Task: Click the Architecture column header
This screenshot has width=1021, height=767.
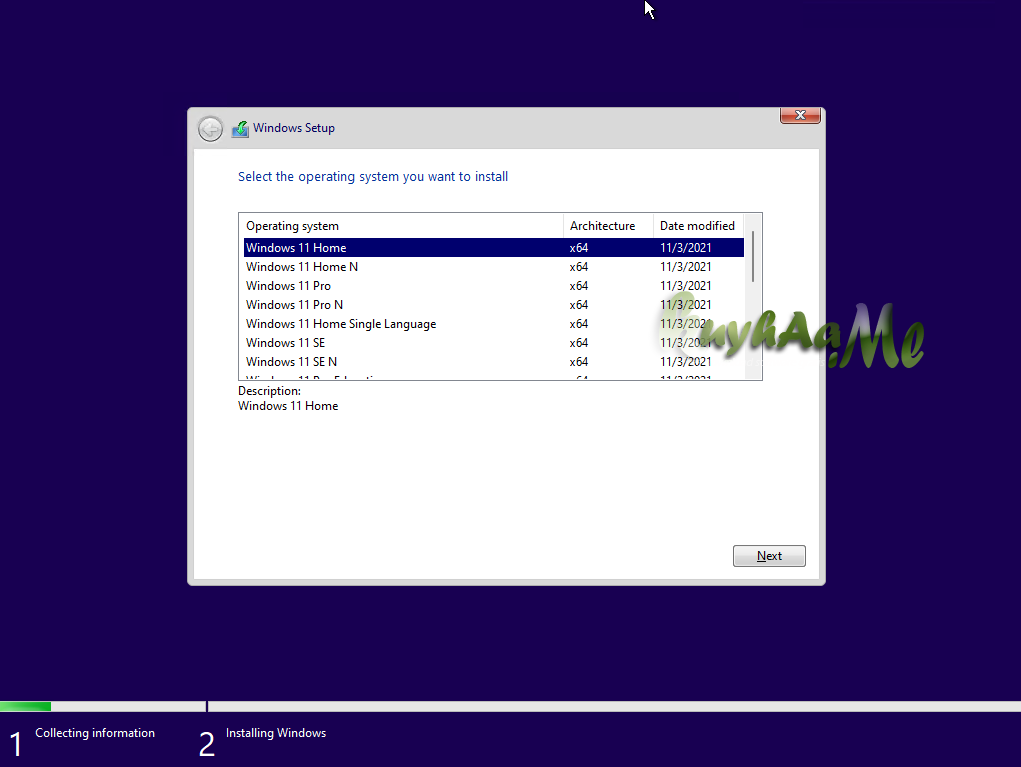Action: point(608,226)
